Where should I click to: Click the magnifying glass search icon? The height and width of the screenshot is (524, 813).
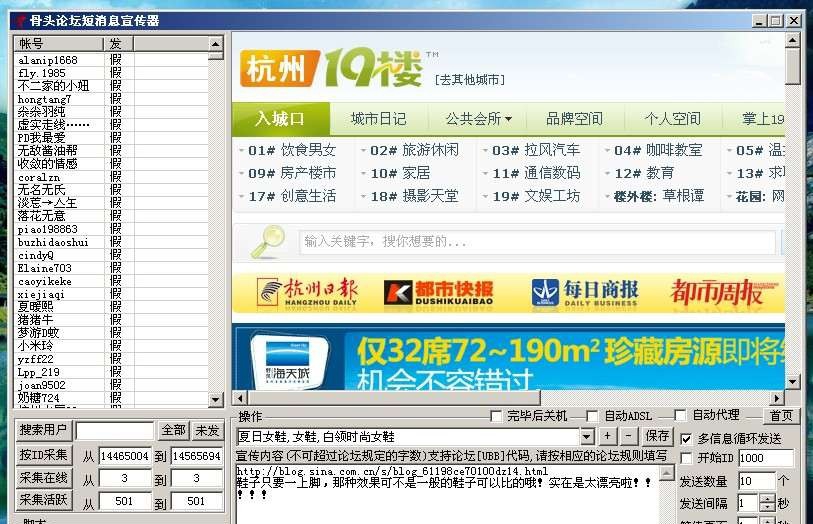[x=268, y=242]
